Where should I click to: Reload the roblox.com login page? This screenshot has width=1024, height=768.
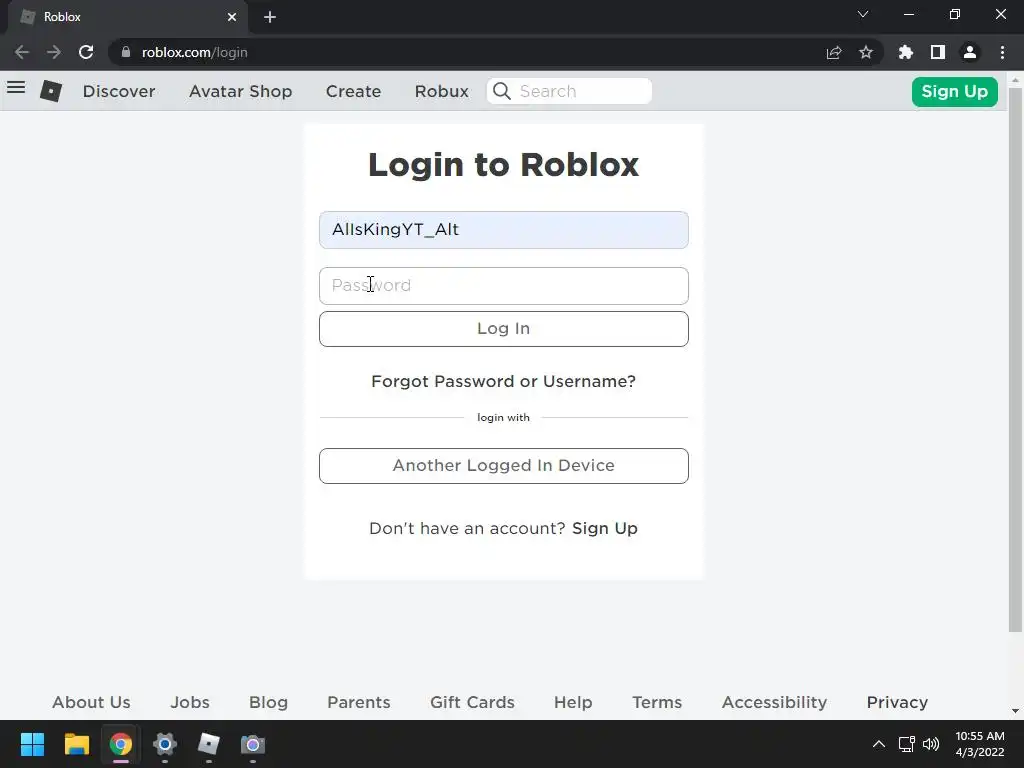pyautogui.click(x=86, y=52)
